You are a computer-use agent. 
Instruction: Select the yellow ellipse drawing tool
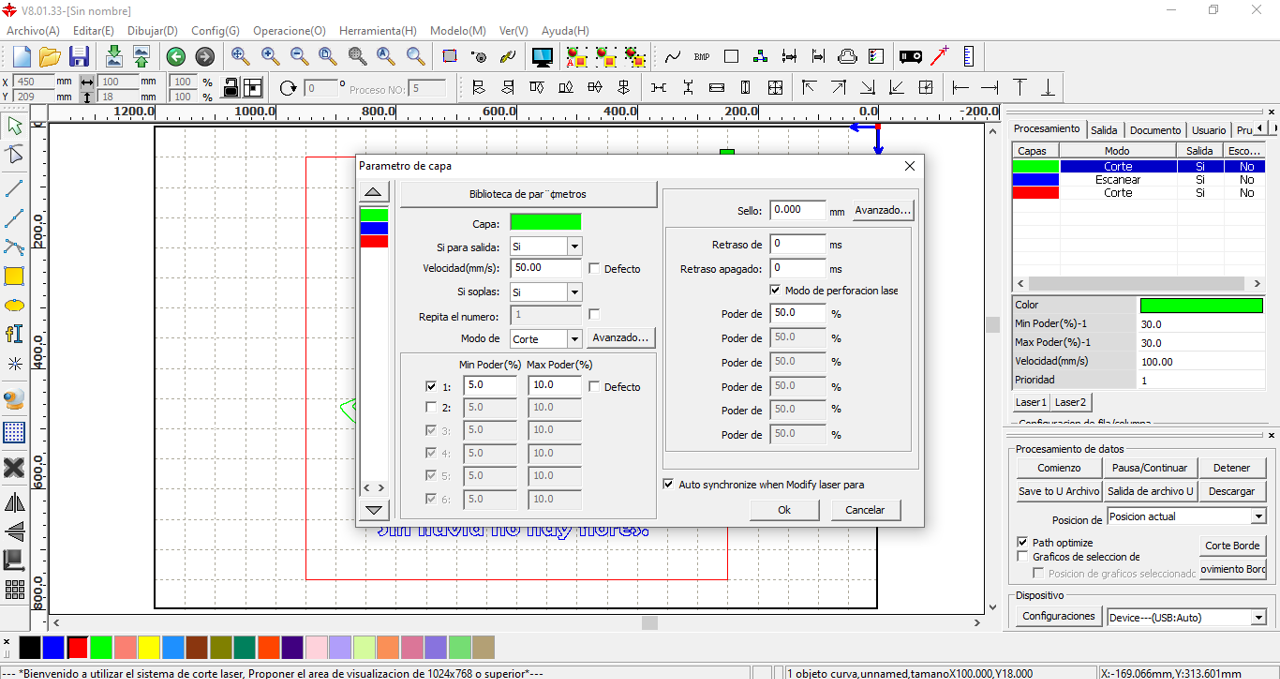click(x=14, y=306)
